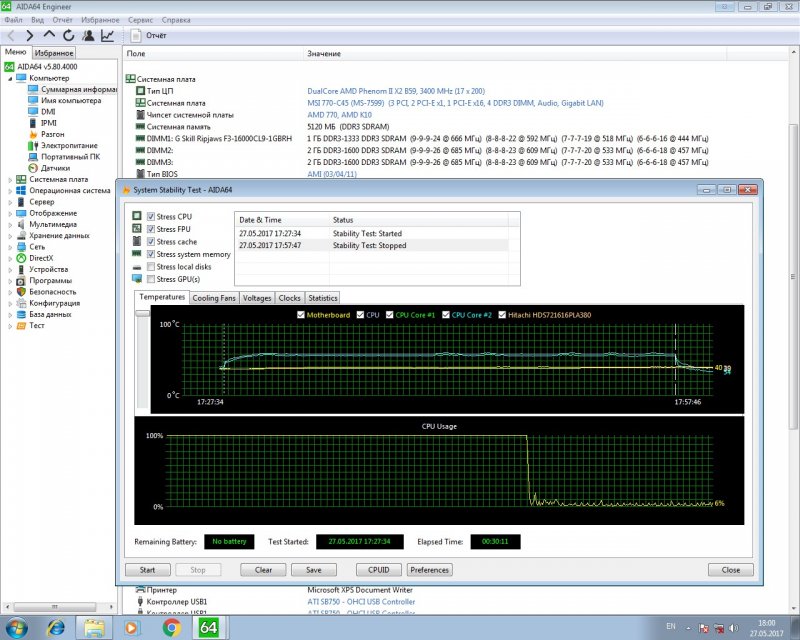Collapse the Компьютер tree node

pyautogui.click(x=10, y=78)
